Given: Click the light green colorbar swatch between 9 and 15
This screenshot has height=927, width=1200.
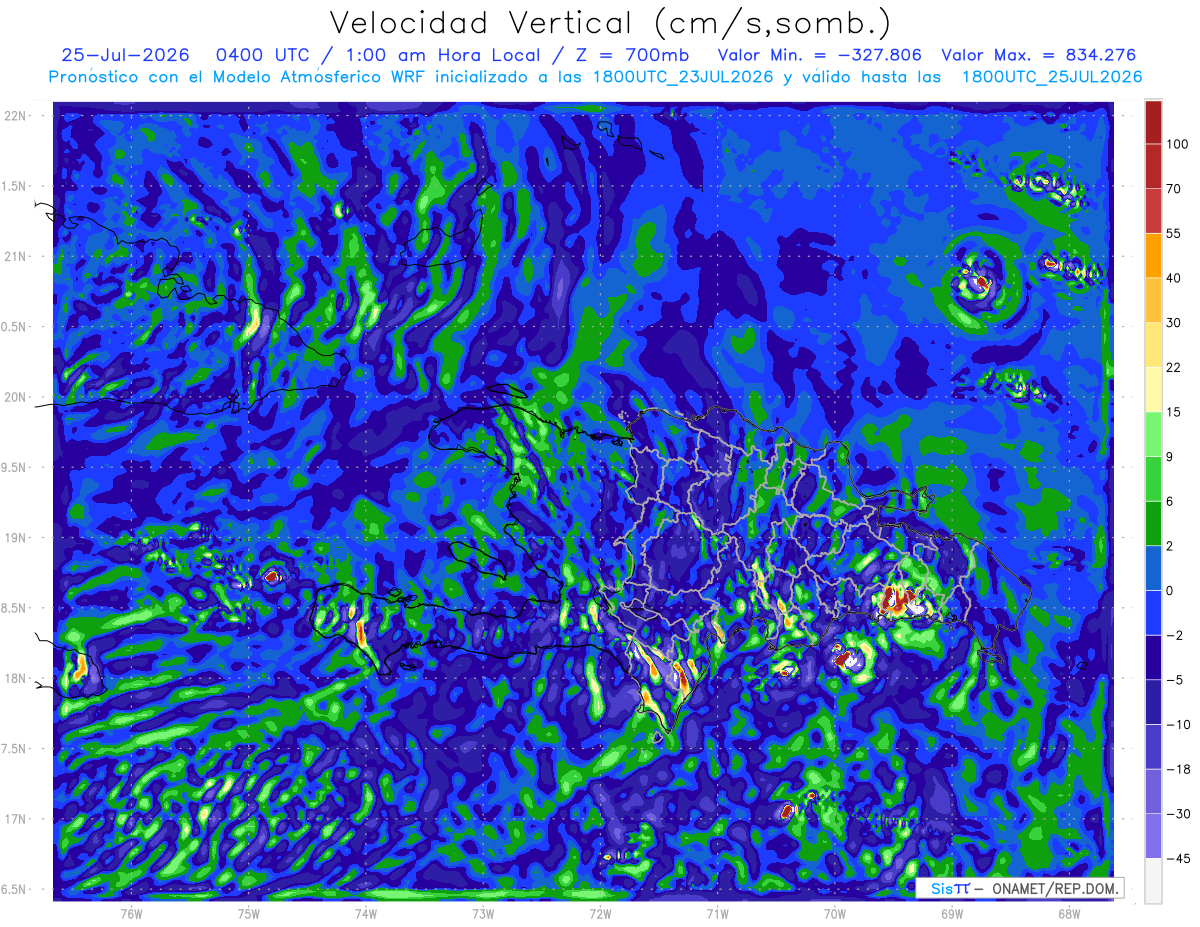Looking at the screenshot, I should point(1153,433).
